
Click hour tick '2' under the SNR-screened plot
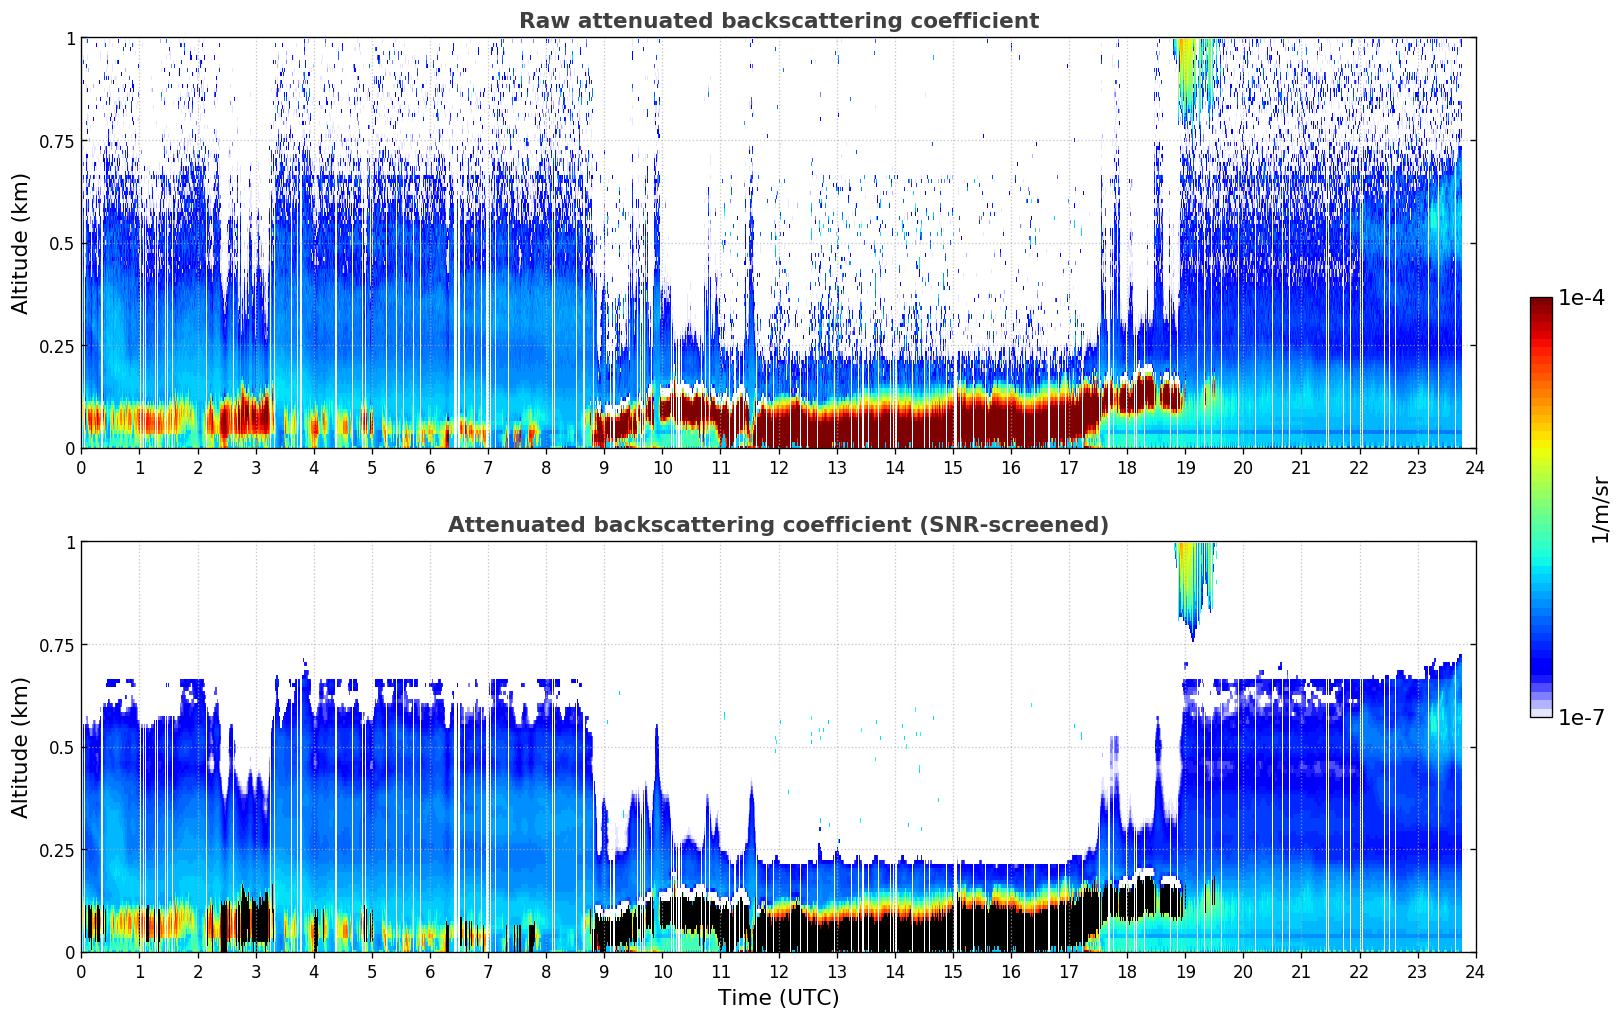(198, 971)
